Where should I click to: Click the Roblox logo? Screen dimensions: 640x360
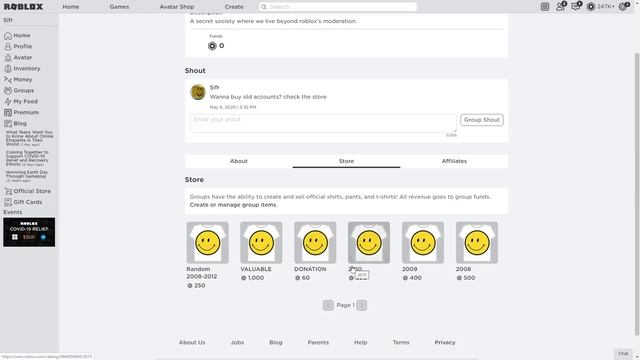pyautogui.click(x=23, y=7)
